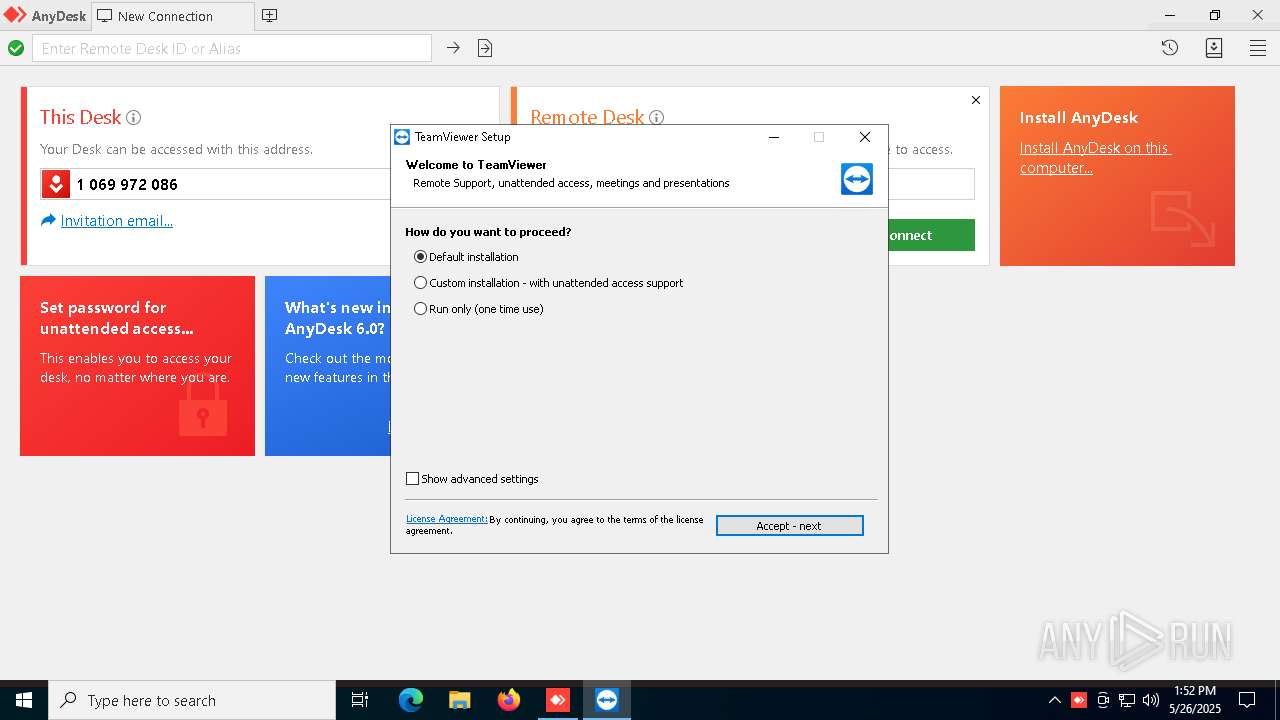The height and width of the screenshot is (720, 1280).
Task: Click the taskbar search box
Action: pyautogui.click(x=192, y=700)
